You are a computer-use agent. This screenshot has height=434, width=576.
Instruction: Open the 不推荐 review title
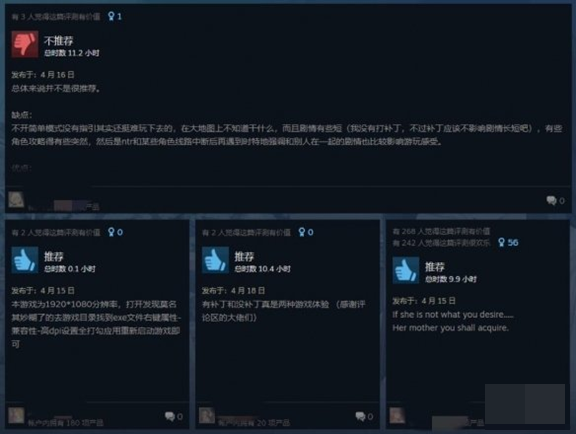tap(58, 40)
